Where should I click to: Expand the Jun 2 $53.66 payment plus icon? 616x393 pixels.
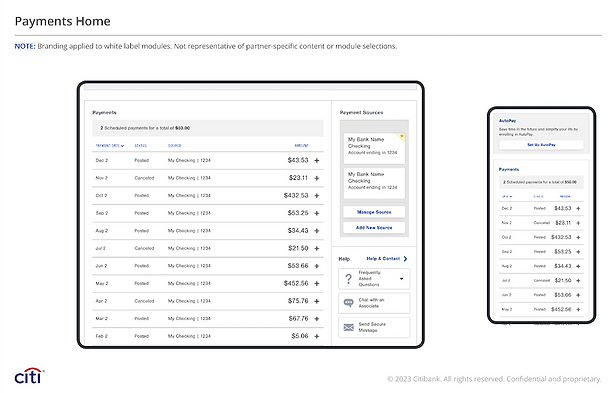(317, 266)
